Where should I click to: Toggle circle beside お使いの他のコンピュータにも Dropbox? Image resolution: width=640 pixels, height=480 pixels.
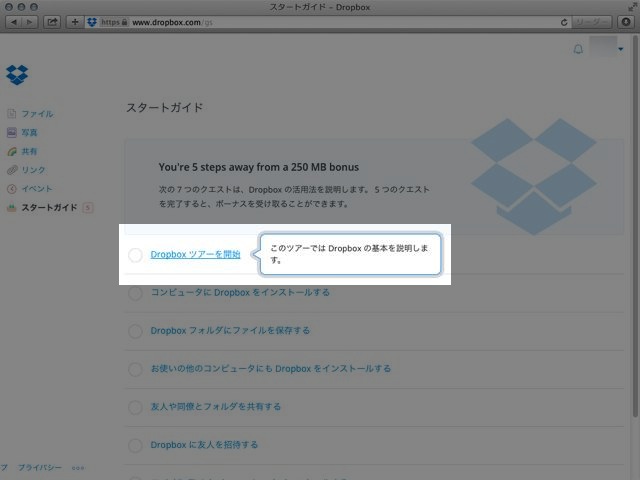pyautogui.click(x=135, y=369)
